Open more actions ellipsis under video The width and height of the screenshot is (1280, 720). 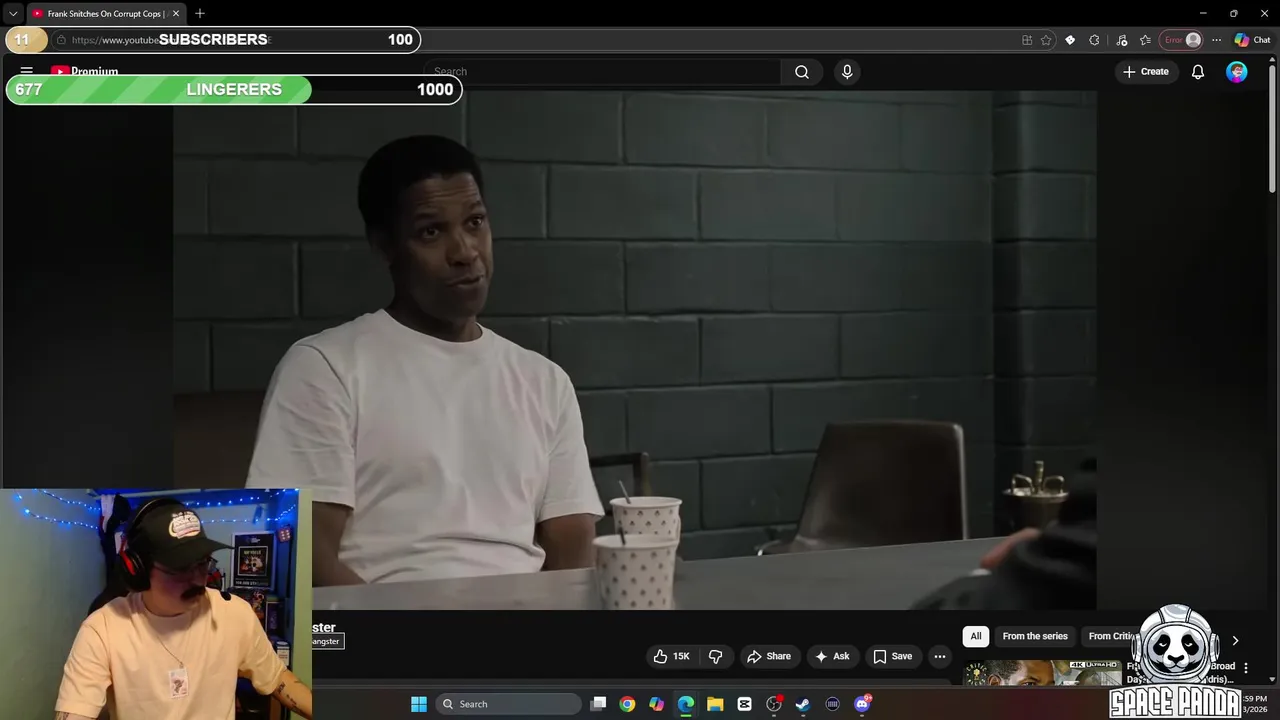click(x=940, y=656)
